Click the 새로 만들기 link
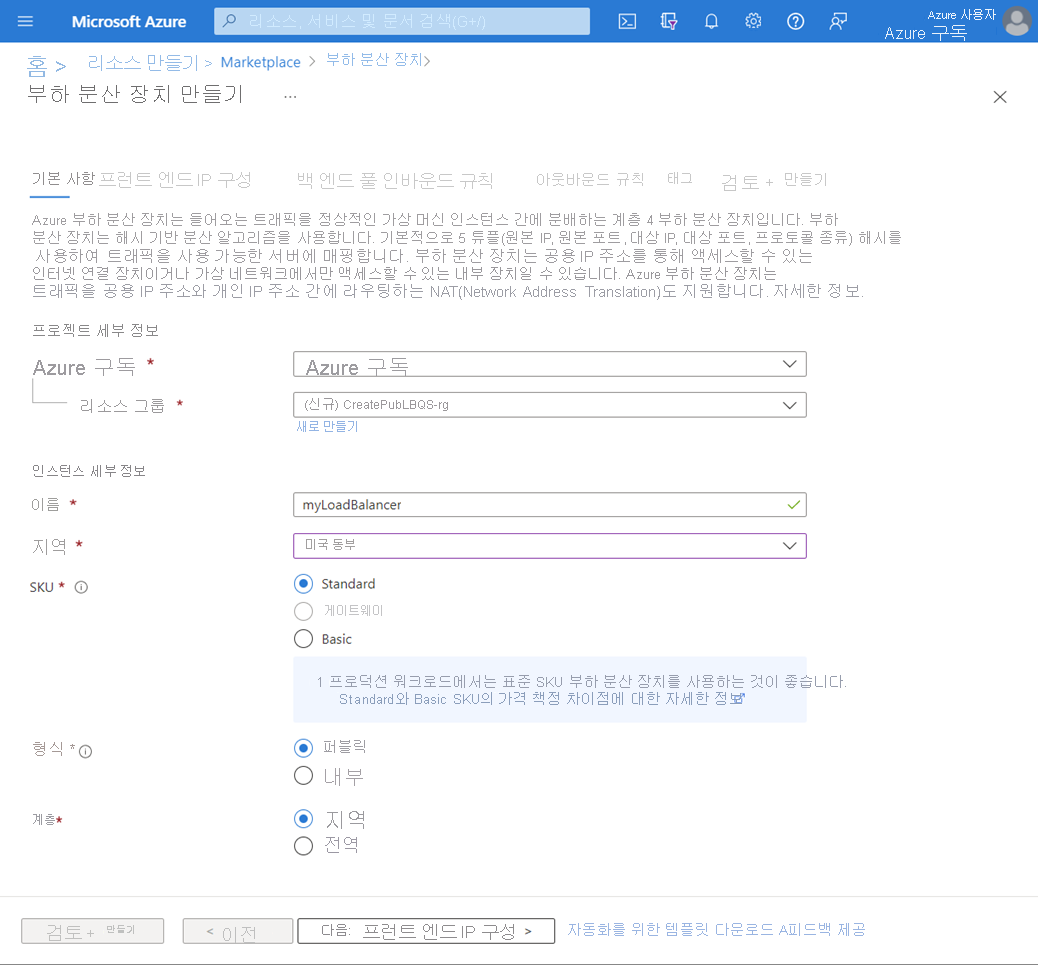 [x=327, y=427]
